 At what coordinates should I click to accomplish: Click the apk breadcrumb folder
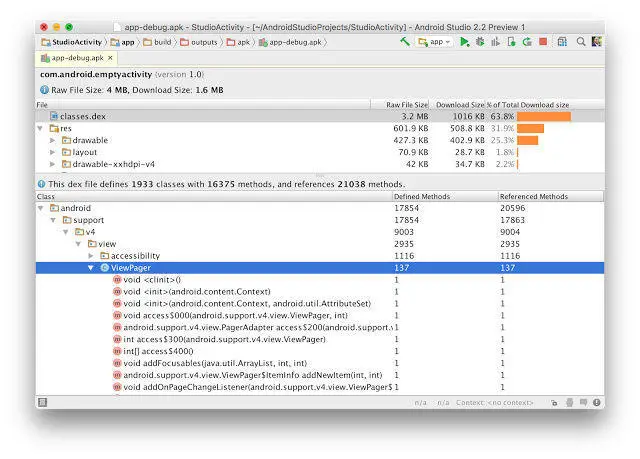click(x=238, y=42)
